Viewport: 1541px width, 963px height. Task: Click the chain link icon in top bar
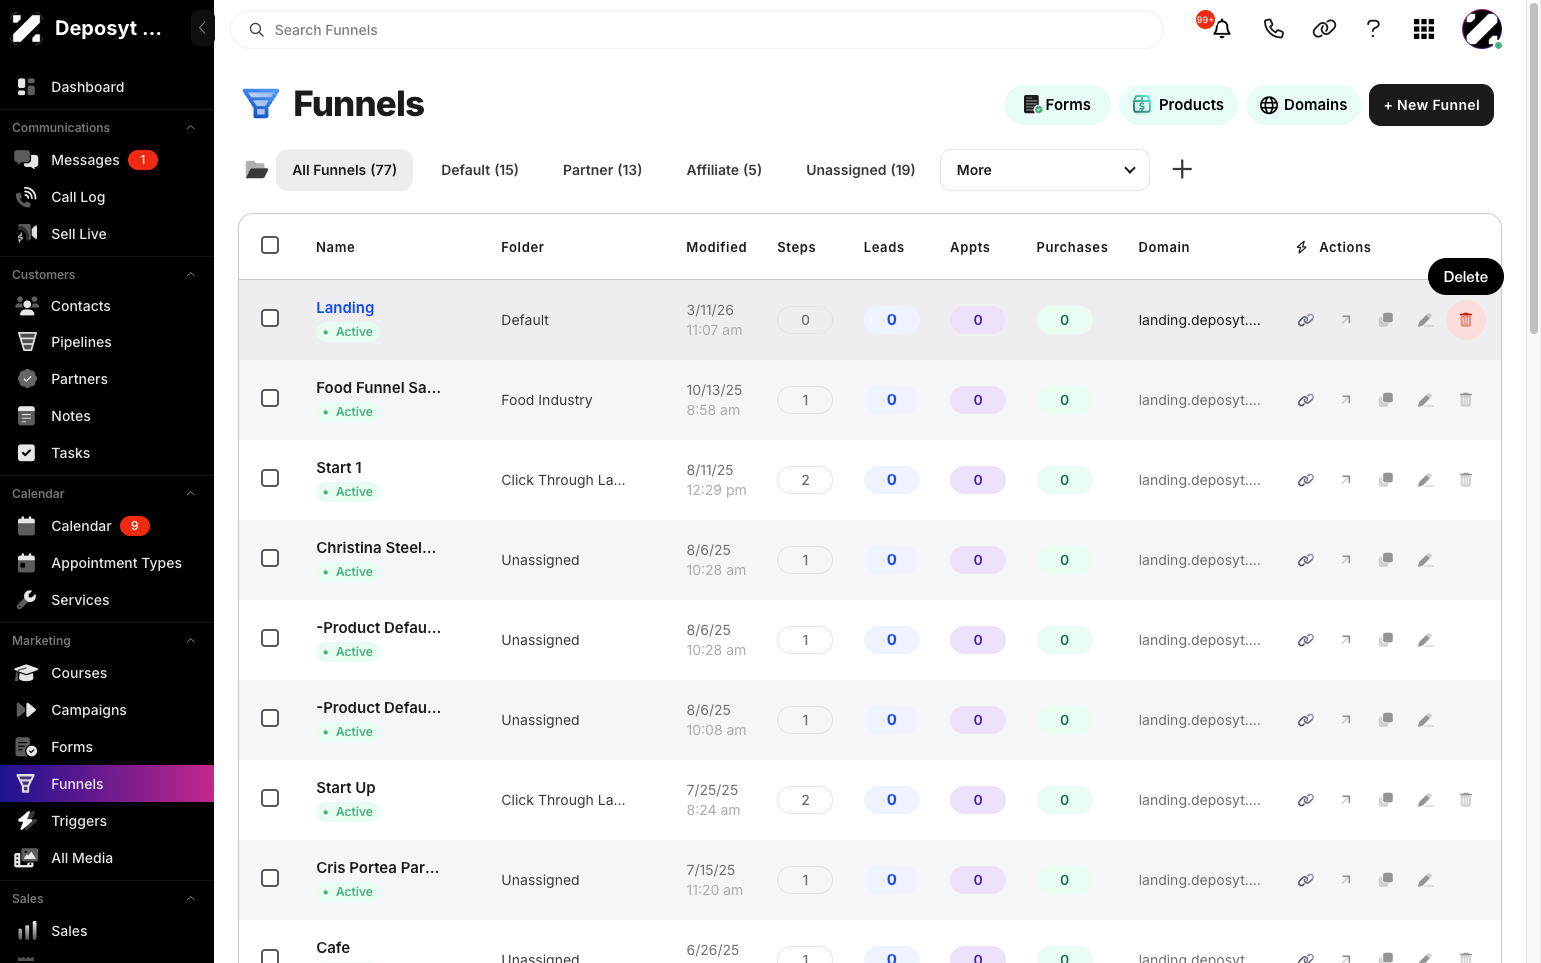[x=1324, y=29]
